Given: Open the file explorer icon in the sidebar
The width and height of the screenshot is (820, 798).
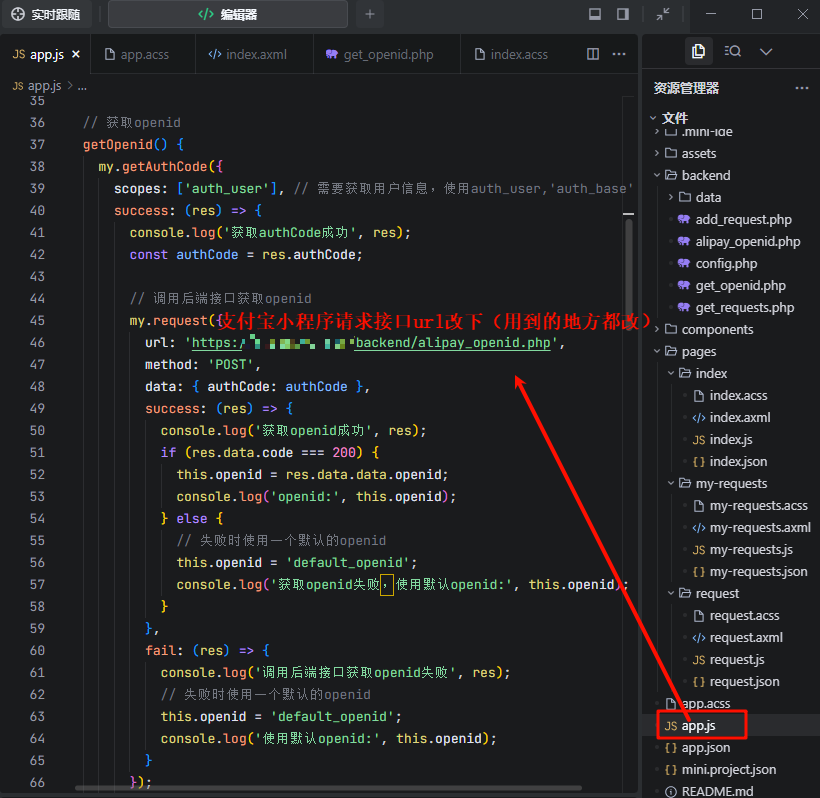Looking at the screenshot, I should click(x=698, y=51).
